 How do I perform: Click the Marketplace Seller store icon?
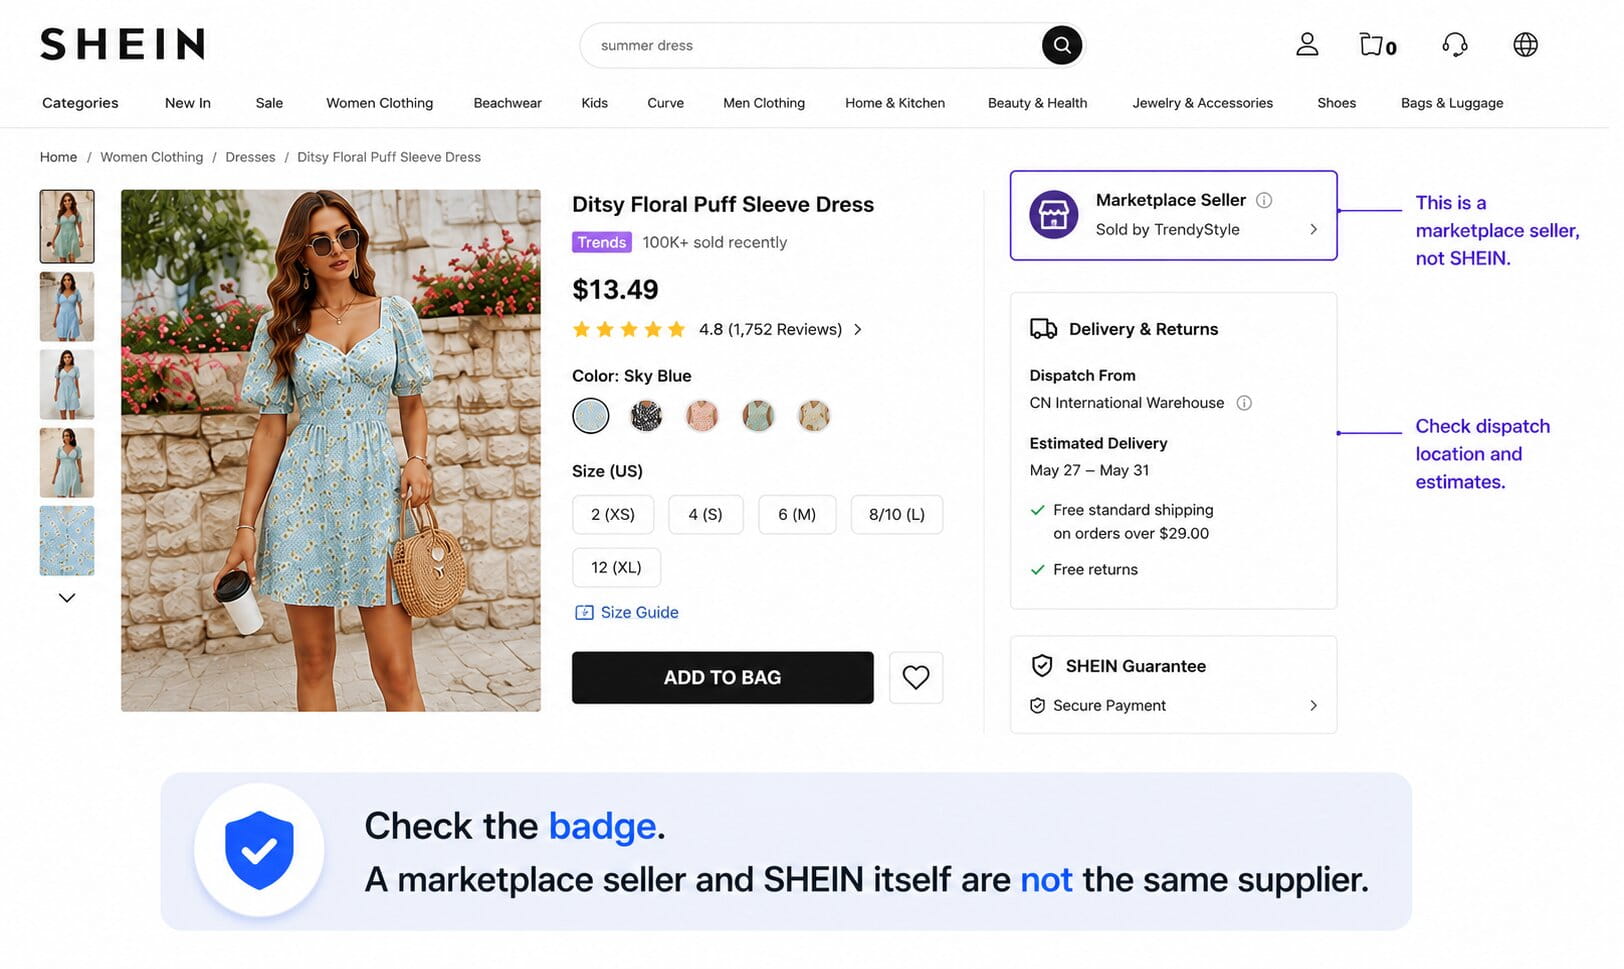click(1054, 215)
